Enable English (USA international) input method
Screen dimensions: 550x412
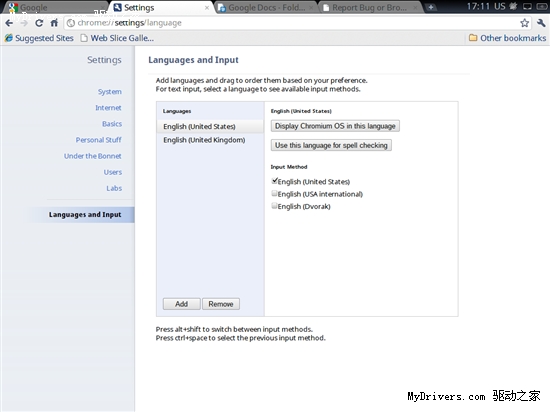274,193
